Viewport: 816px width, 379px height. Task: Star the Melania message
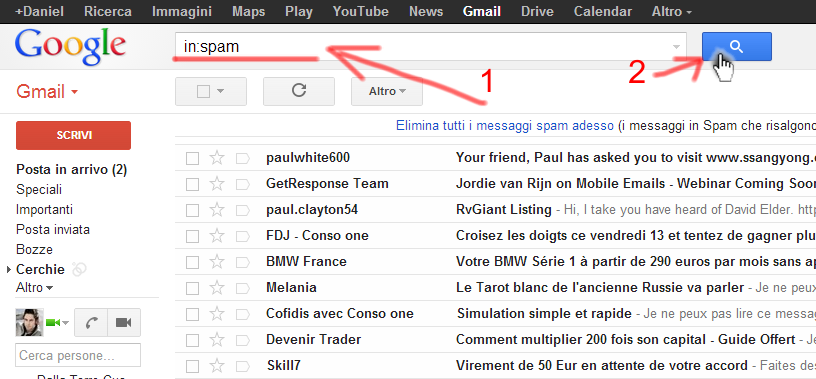coord(216,288)
